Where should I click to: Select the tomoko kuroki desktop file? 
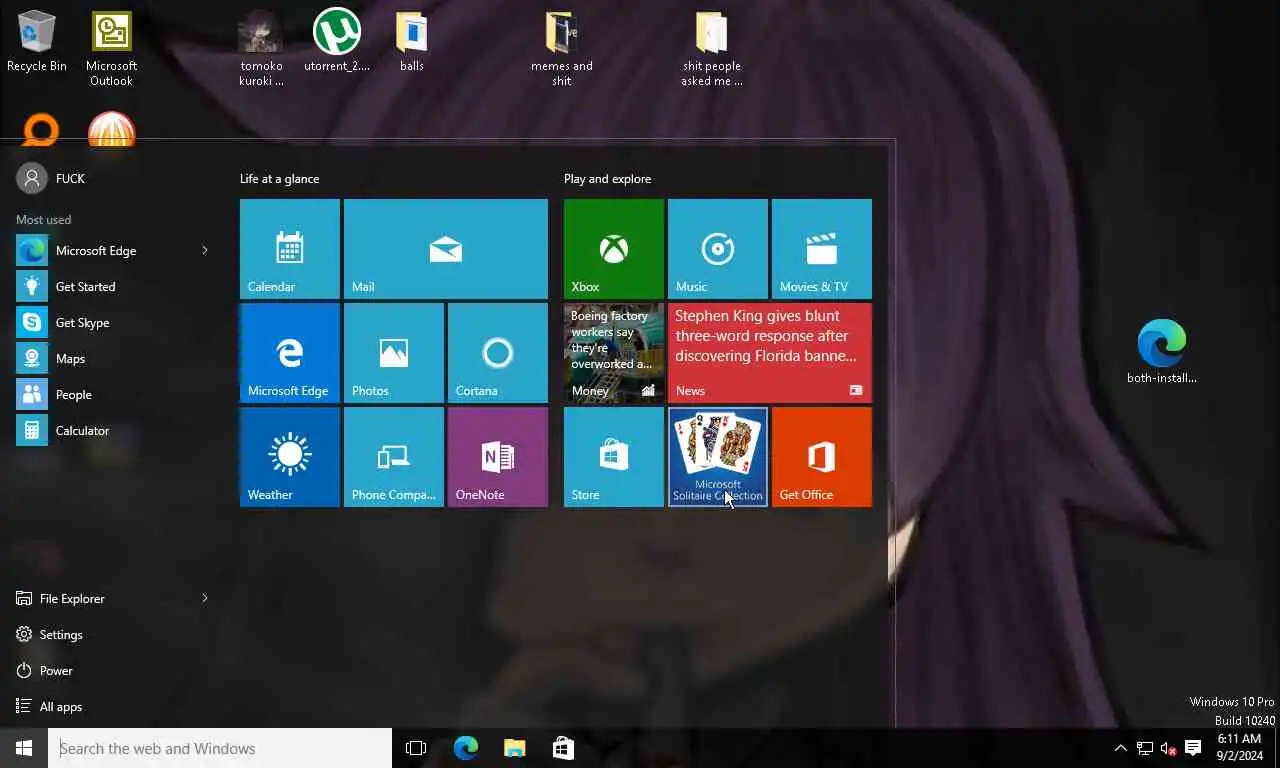[261, 50]
